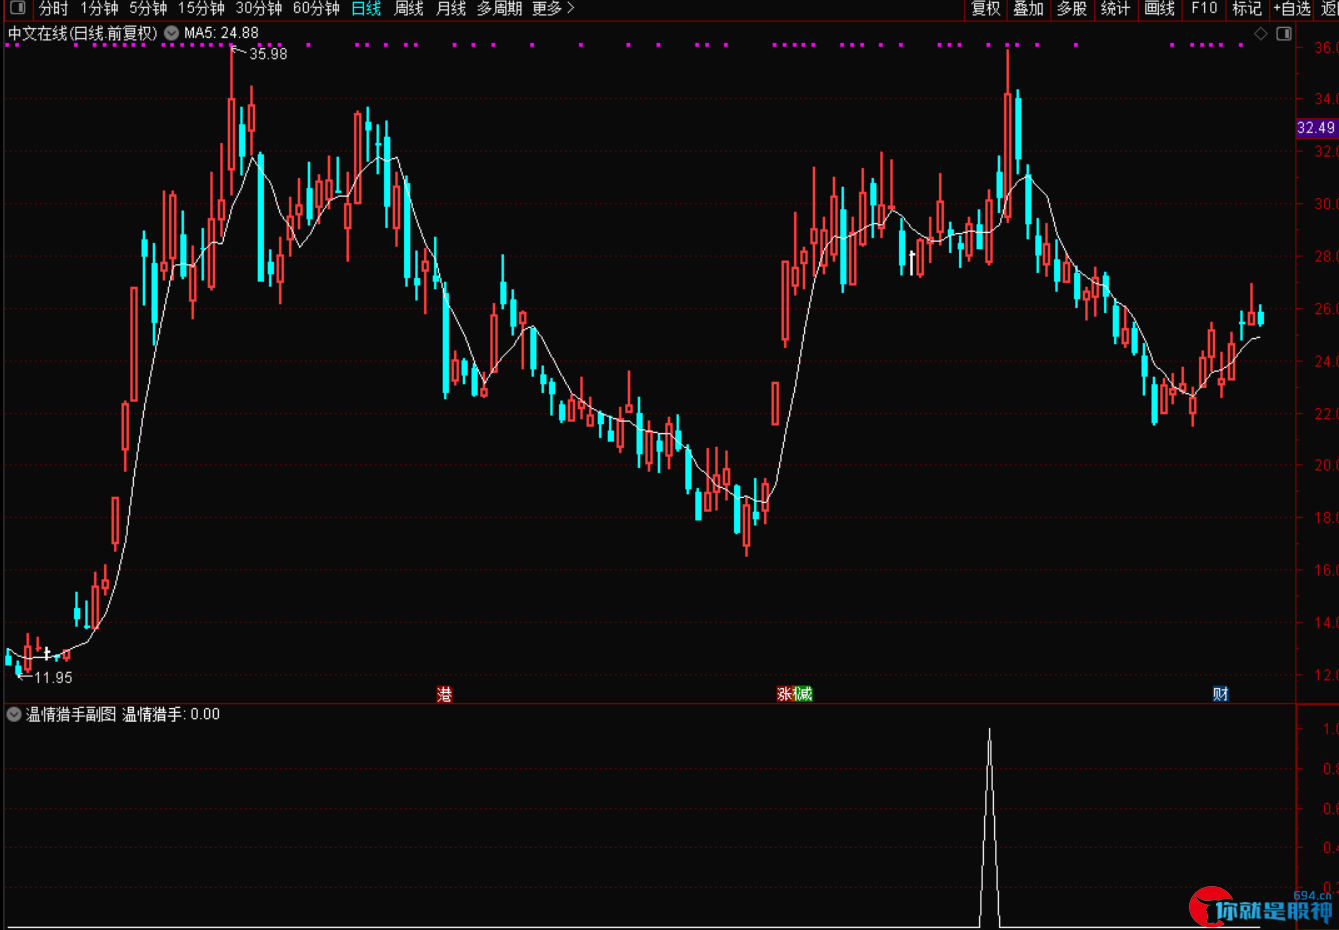Open F10 company info
Viewport: 1339px width, 930px height.
[x=1204, y=8]
